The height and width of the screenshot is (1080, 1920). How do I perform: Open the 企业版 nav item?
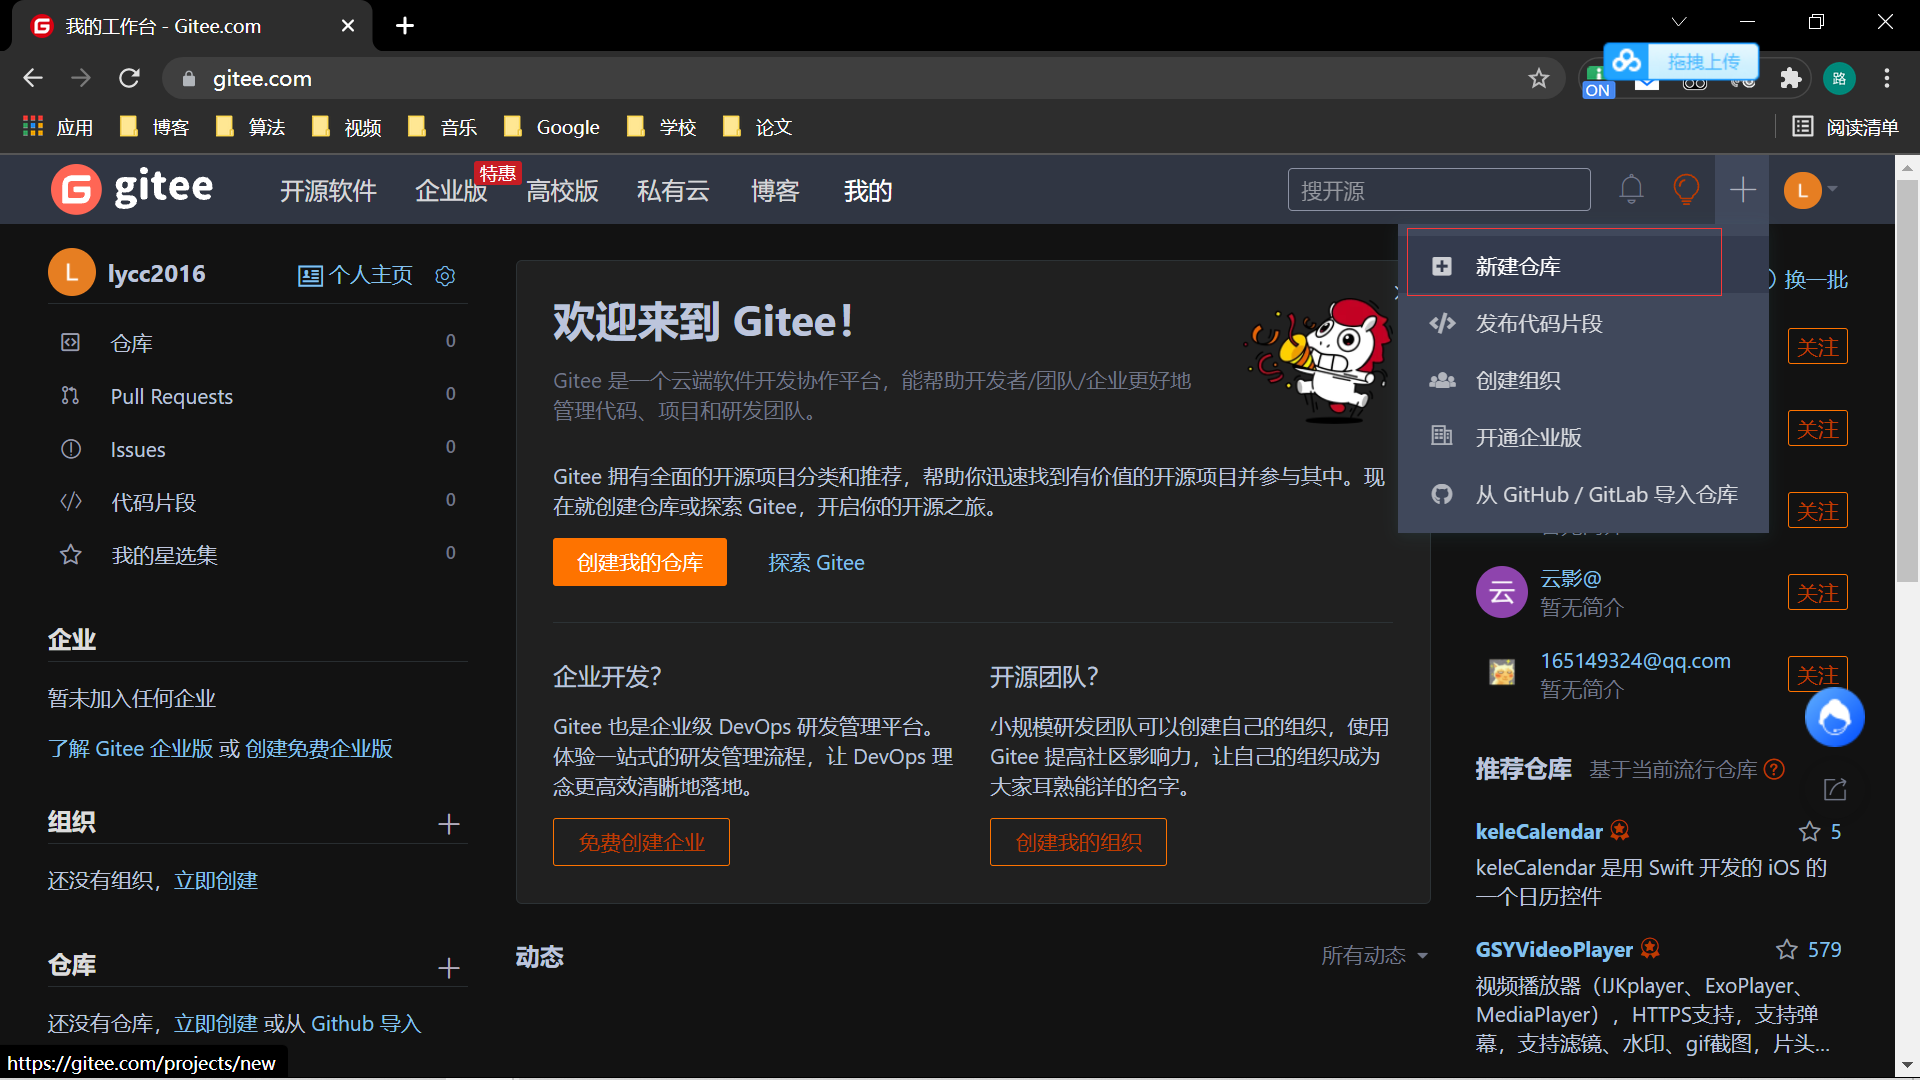point(451,191)
